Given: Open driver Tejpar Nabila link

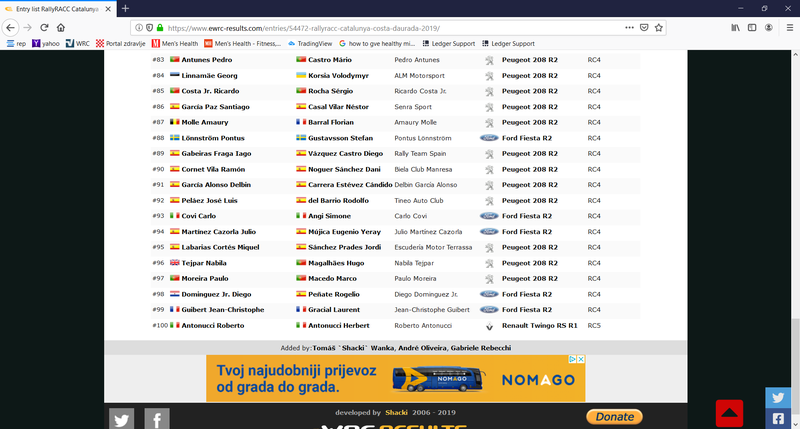Looking at the screenshot, I should point(204,263).
